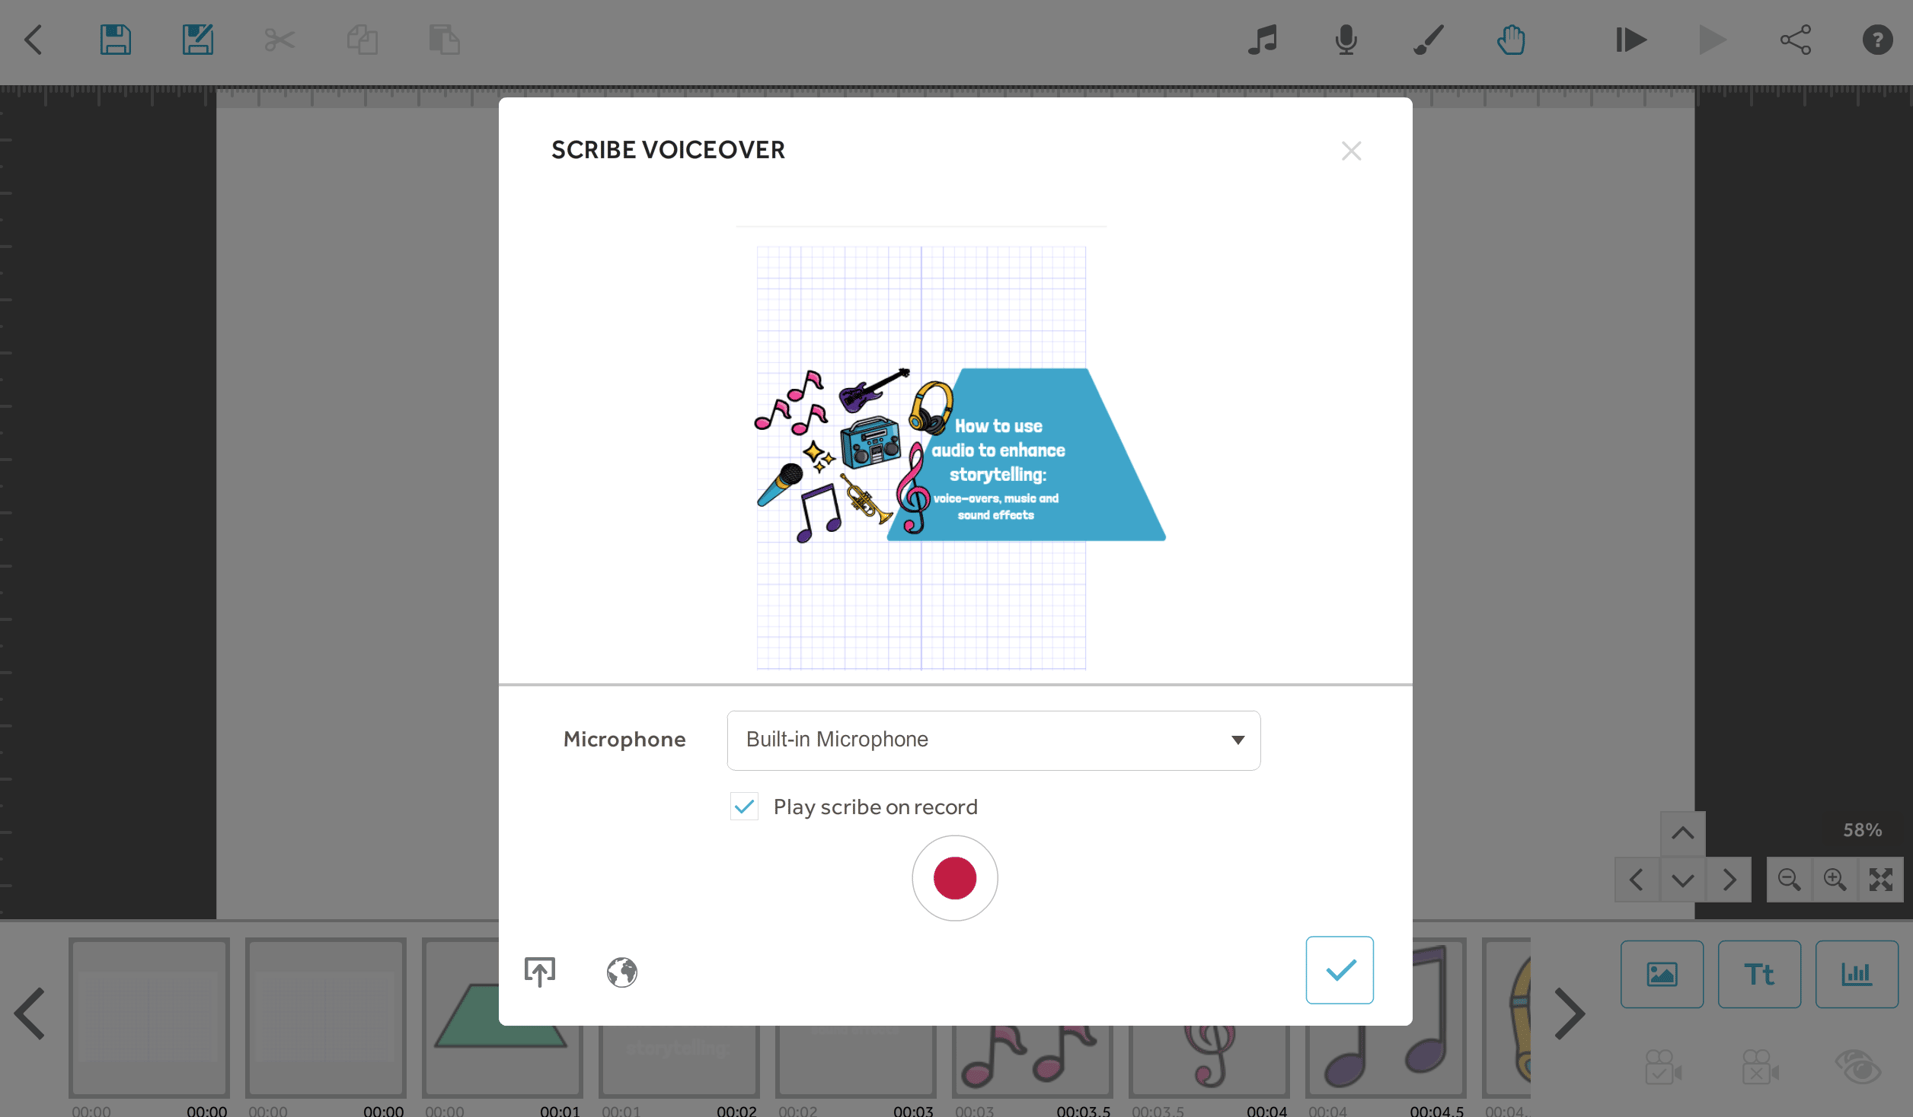Click the save floppy disk icon
This screenshot has height=1117, width=1913.
click(x=115, y=40)
